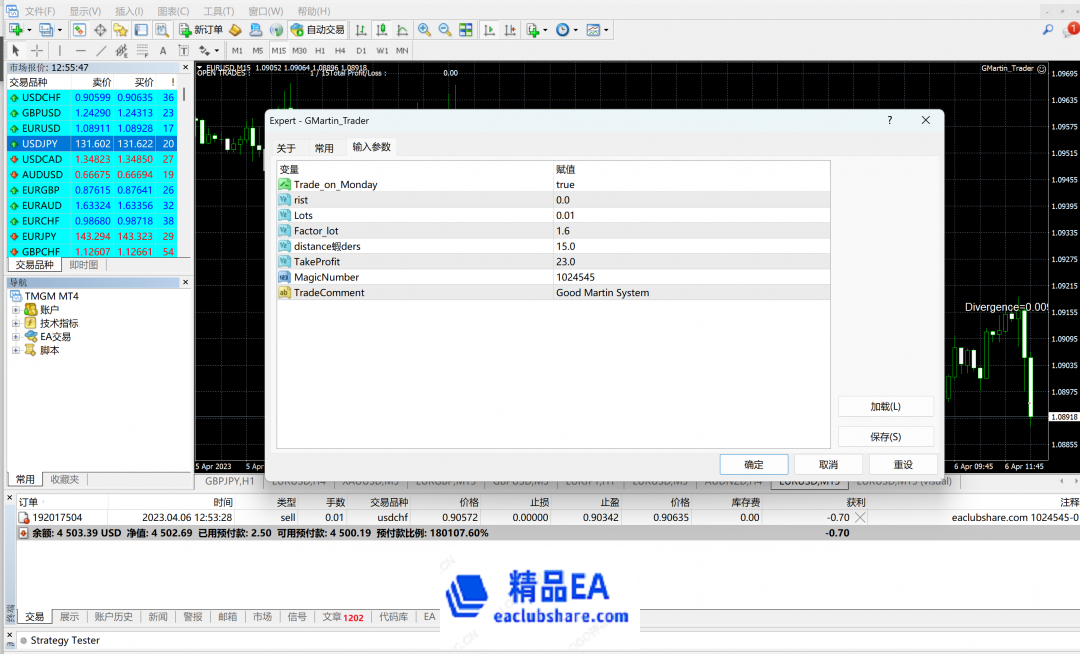Select the text label (A) tool
This screenshot has height=654, width=1080.
162,49
